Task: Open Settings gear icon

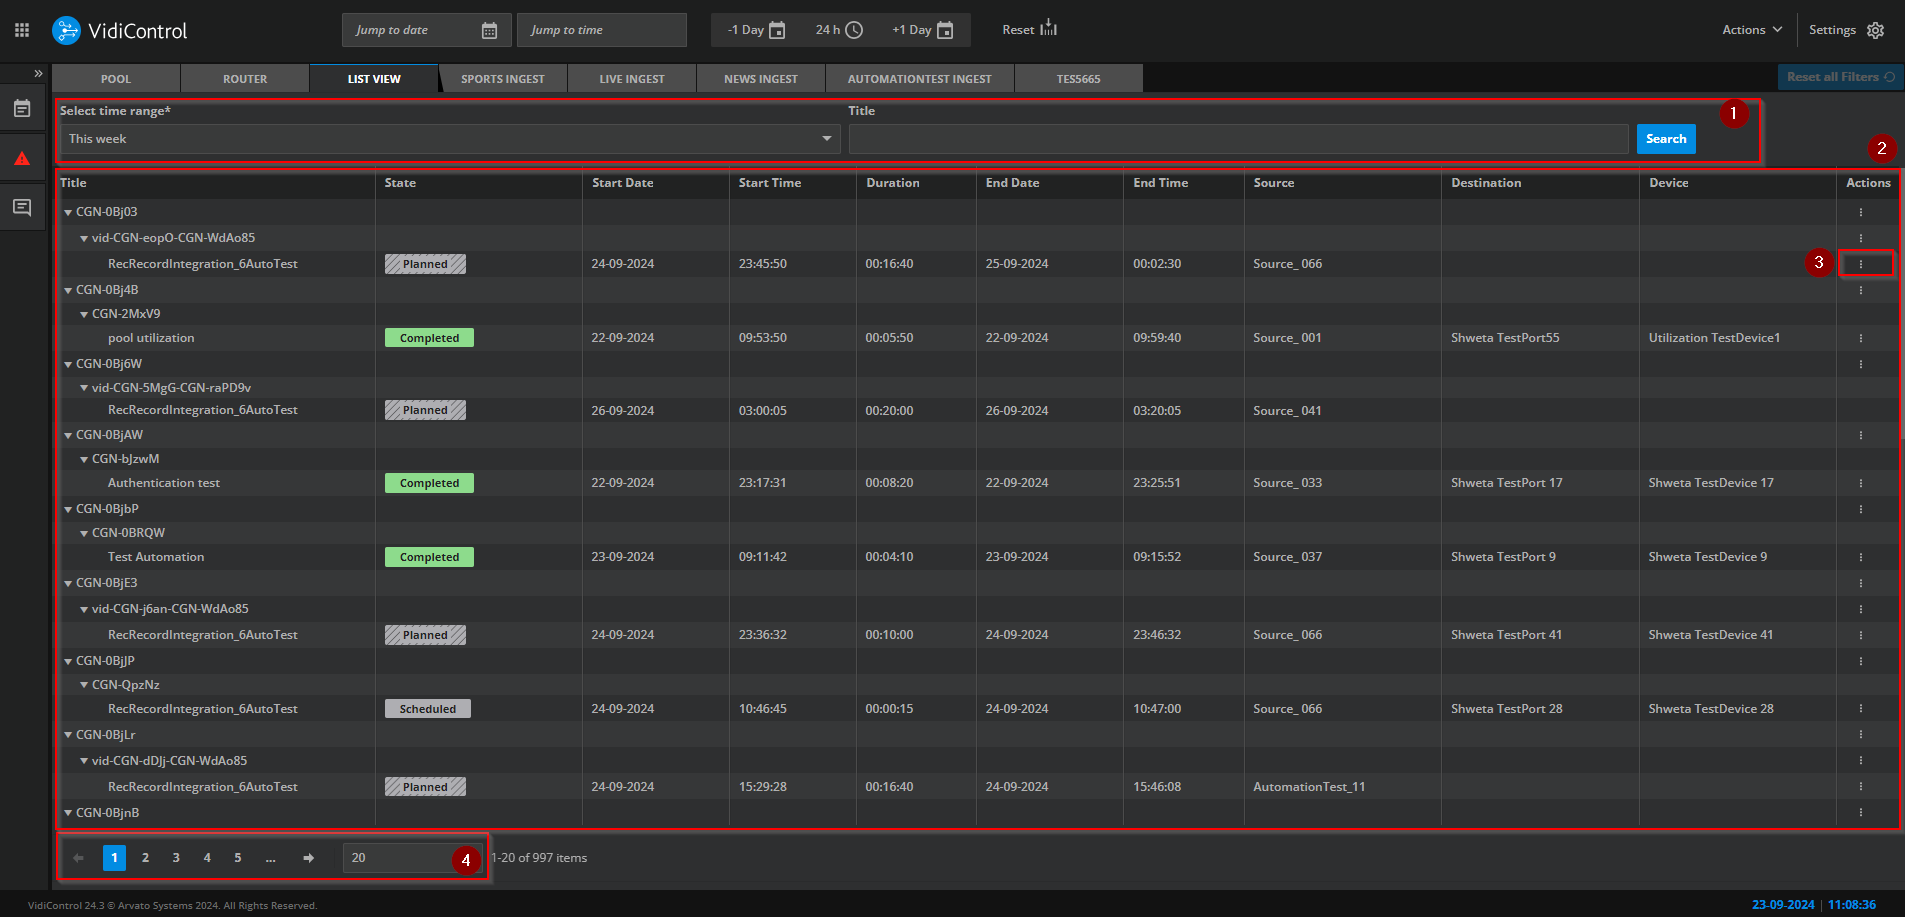Action: pyautogui.click(x=1875, y=30)
